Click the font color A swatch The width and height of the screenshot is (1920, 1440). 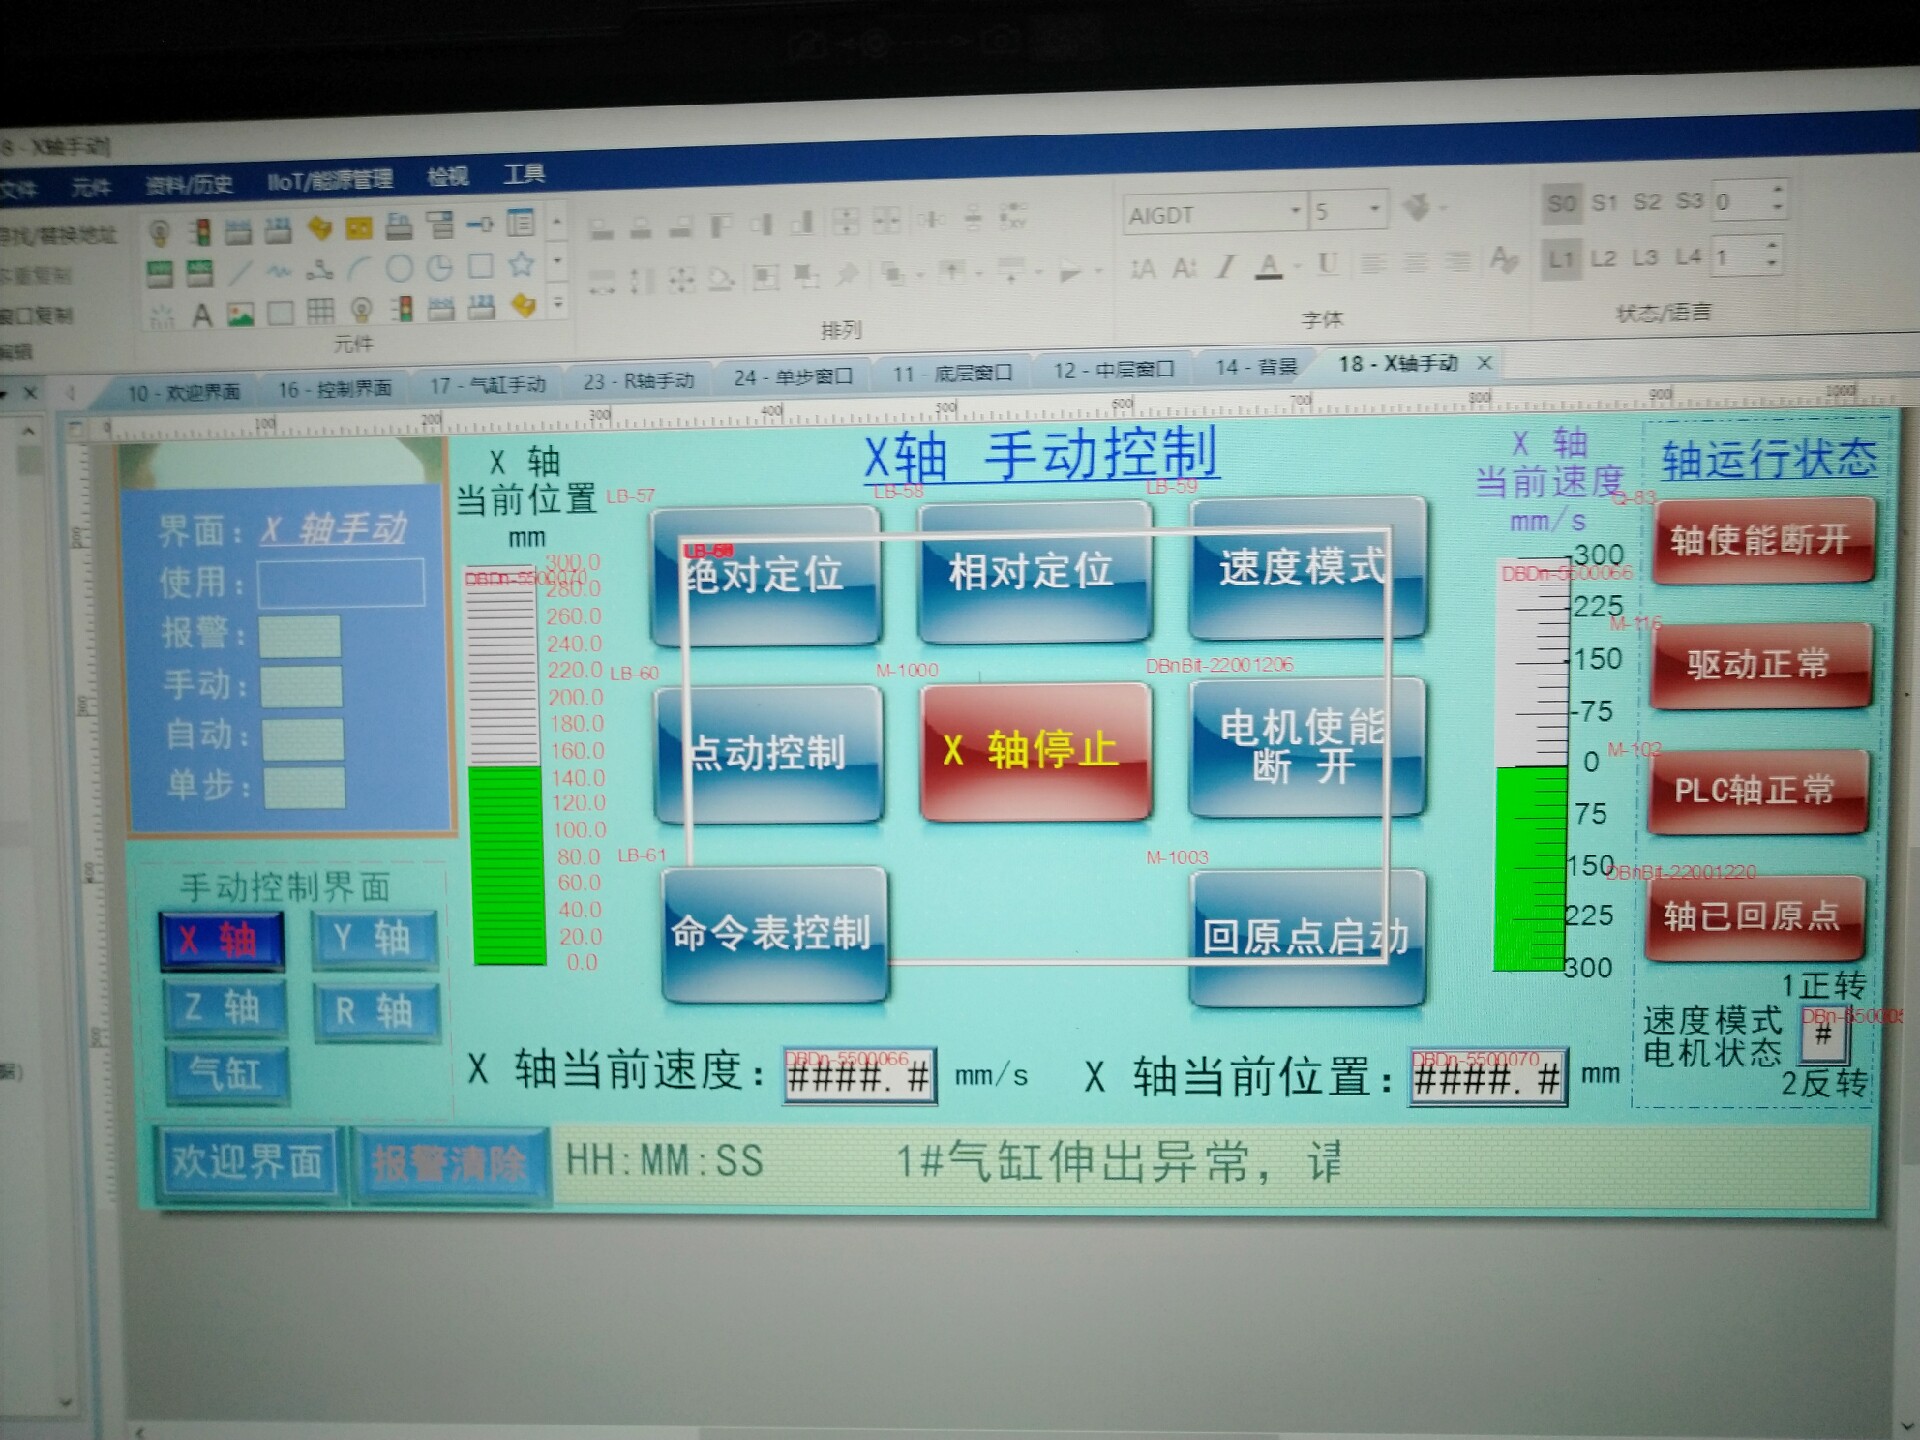1268,266
